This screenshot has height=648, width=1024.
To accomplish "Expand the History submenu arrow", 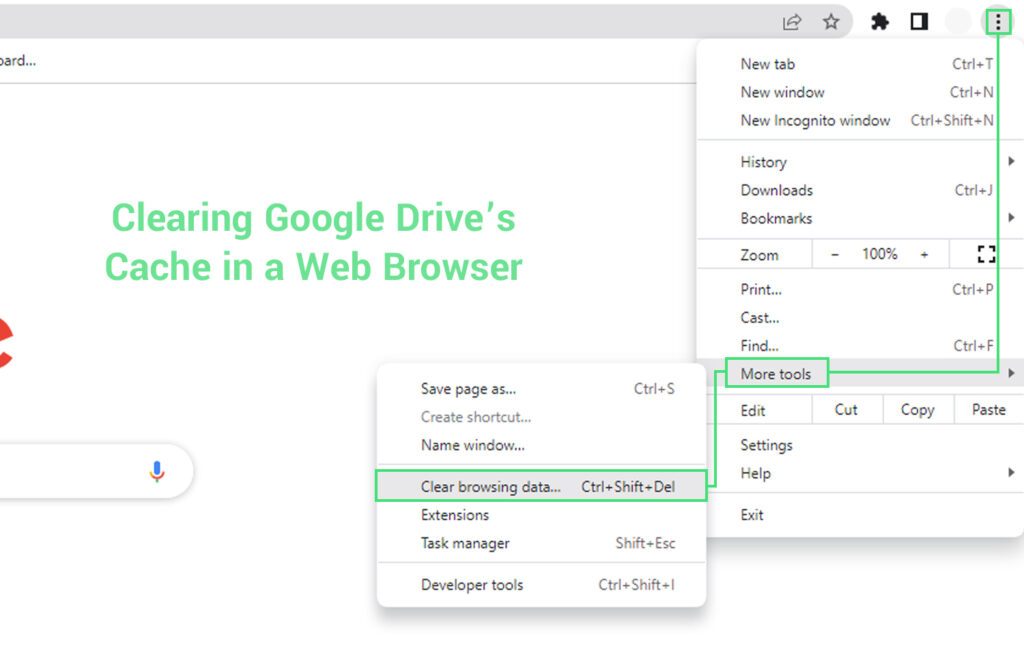I will [x=1011, y=161].
